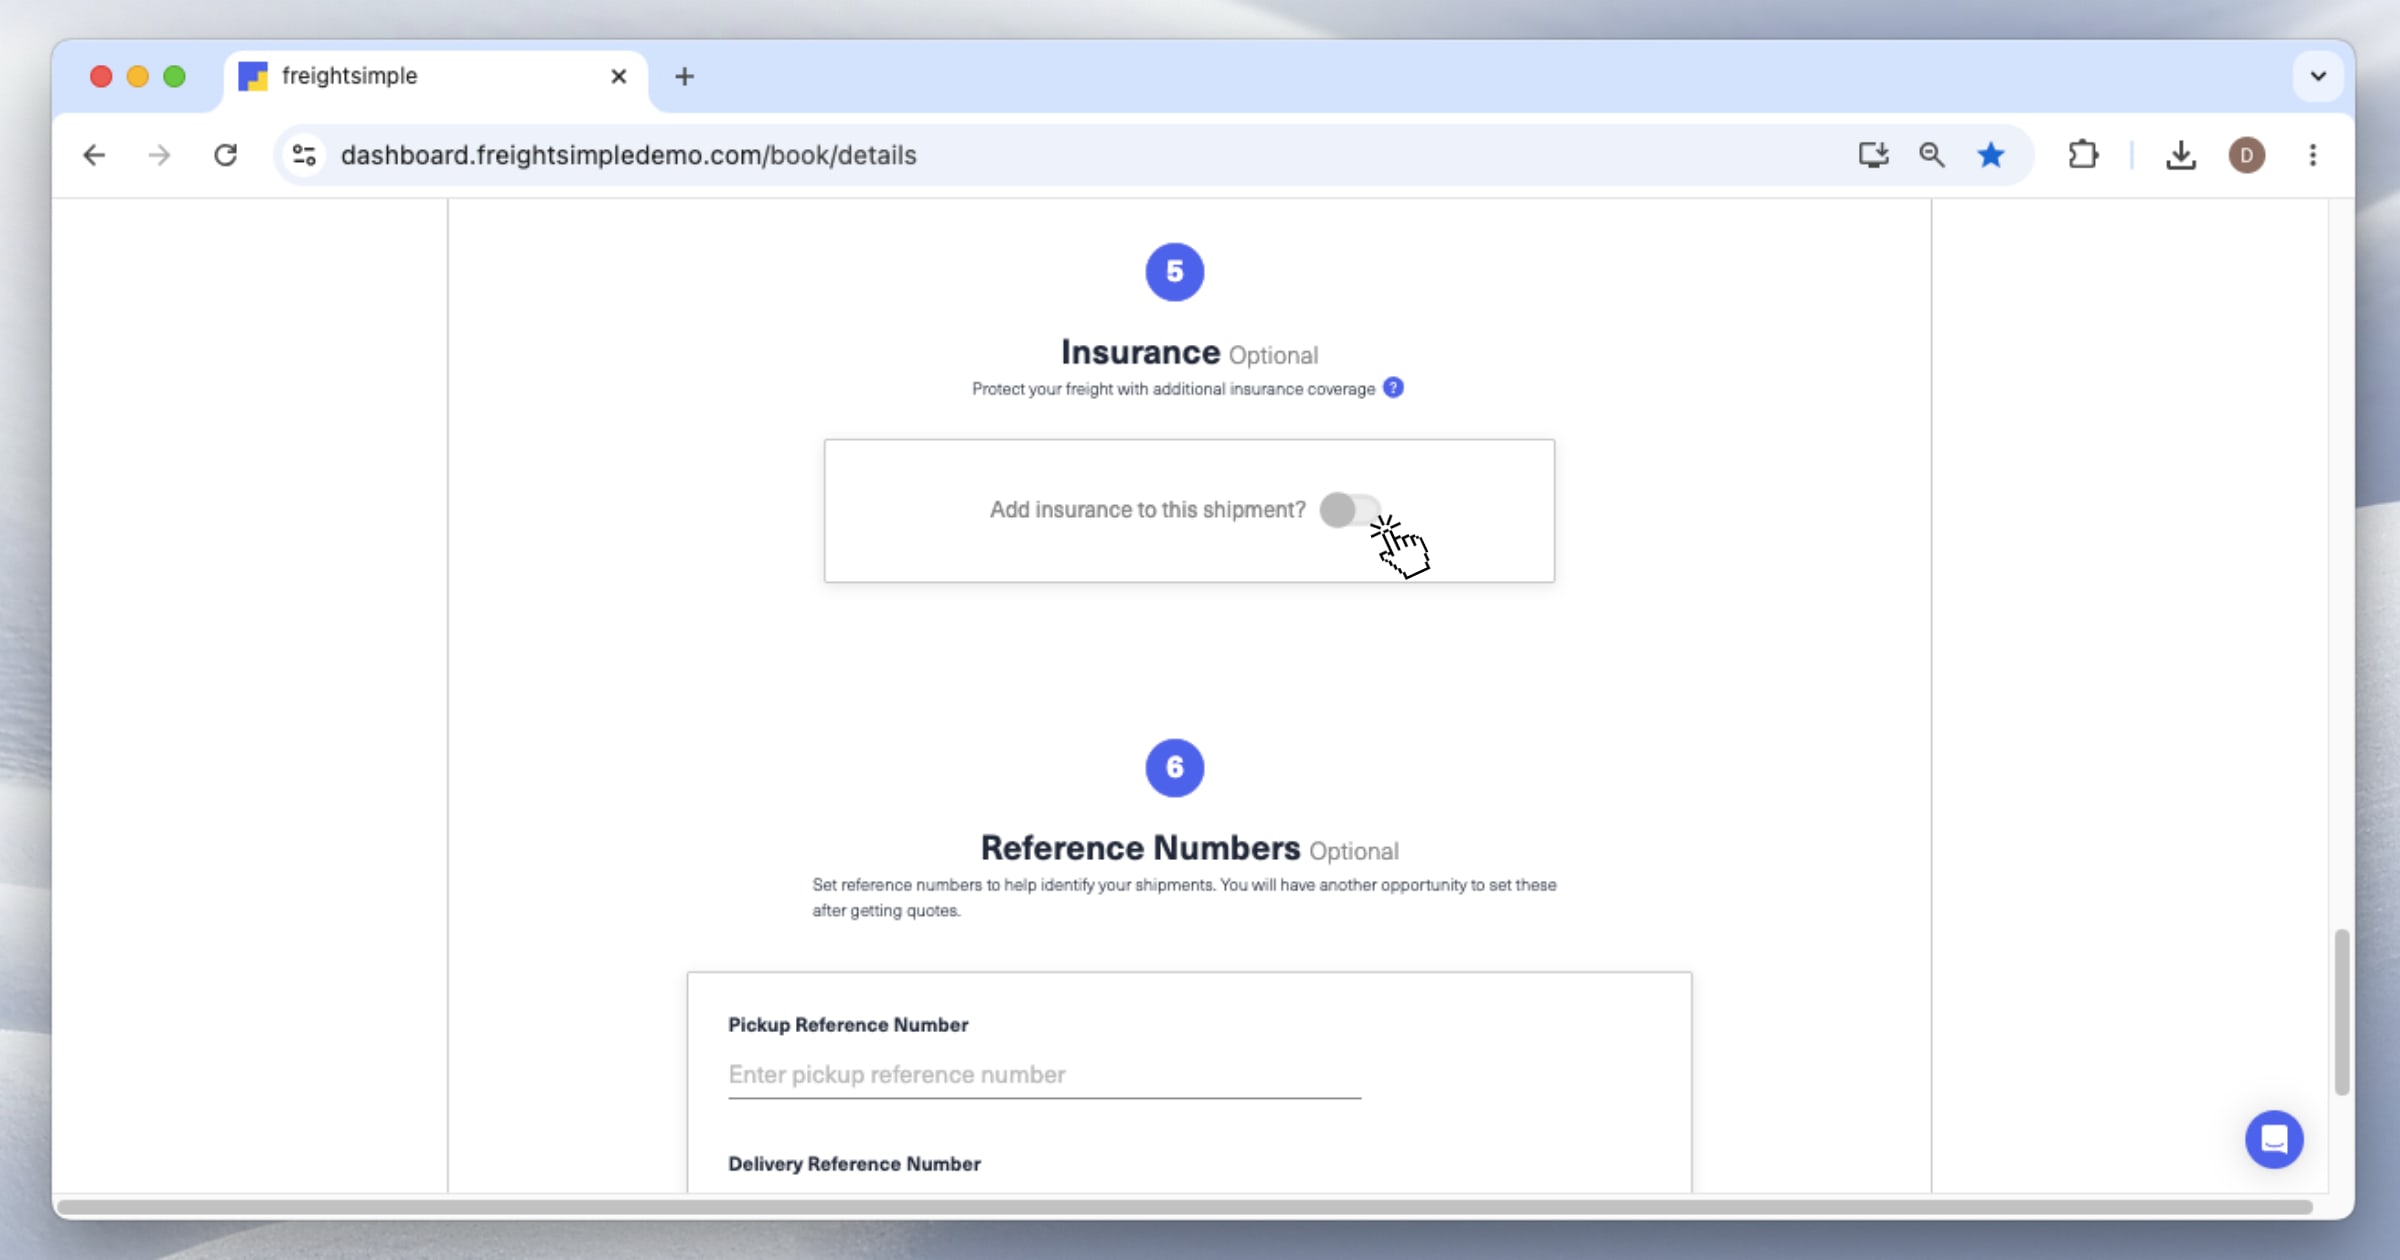
Task: Click the Insurance section heading
Action: point(1140,352)
